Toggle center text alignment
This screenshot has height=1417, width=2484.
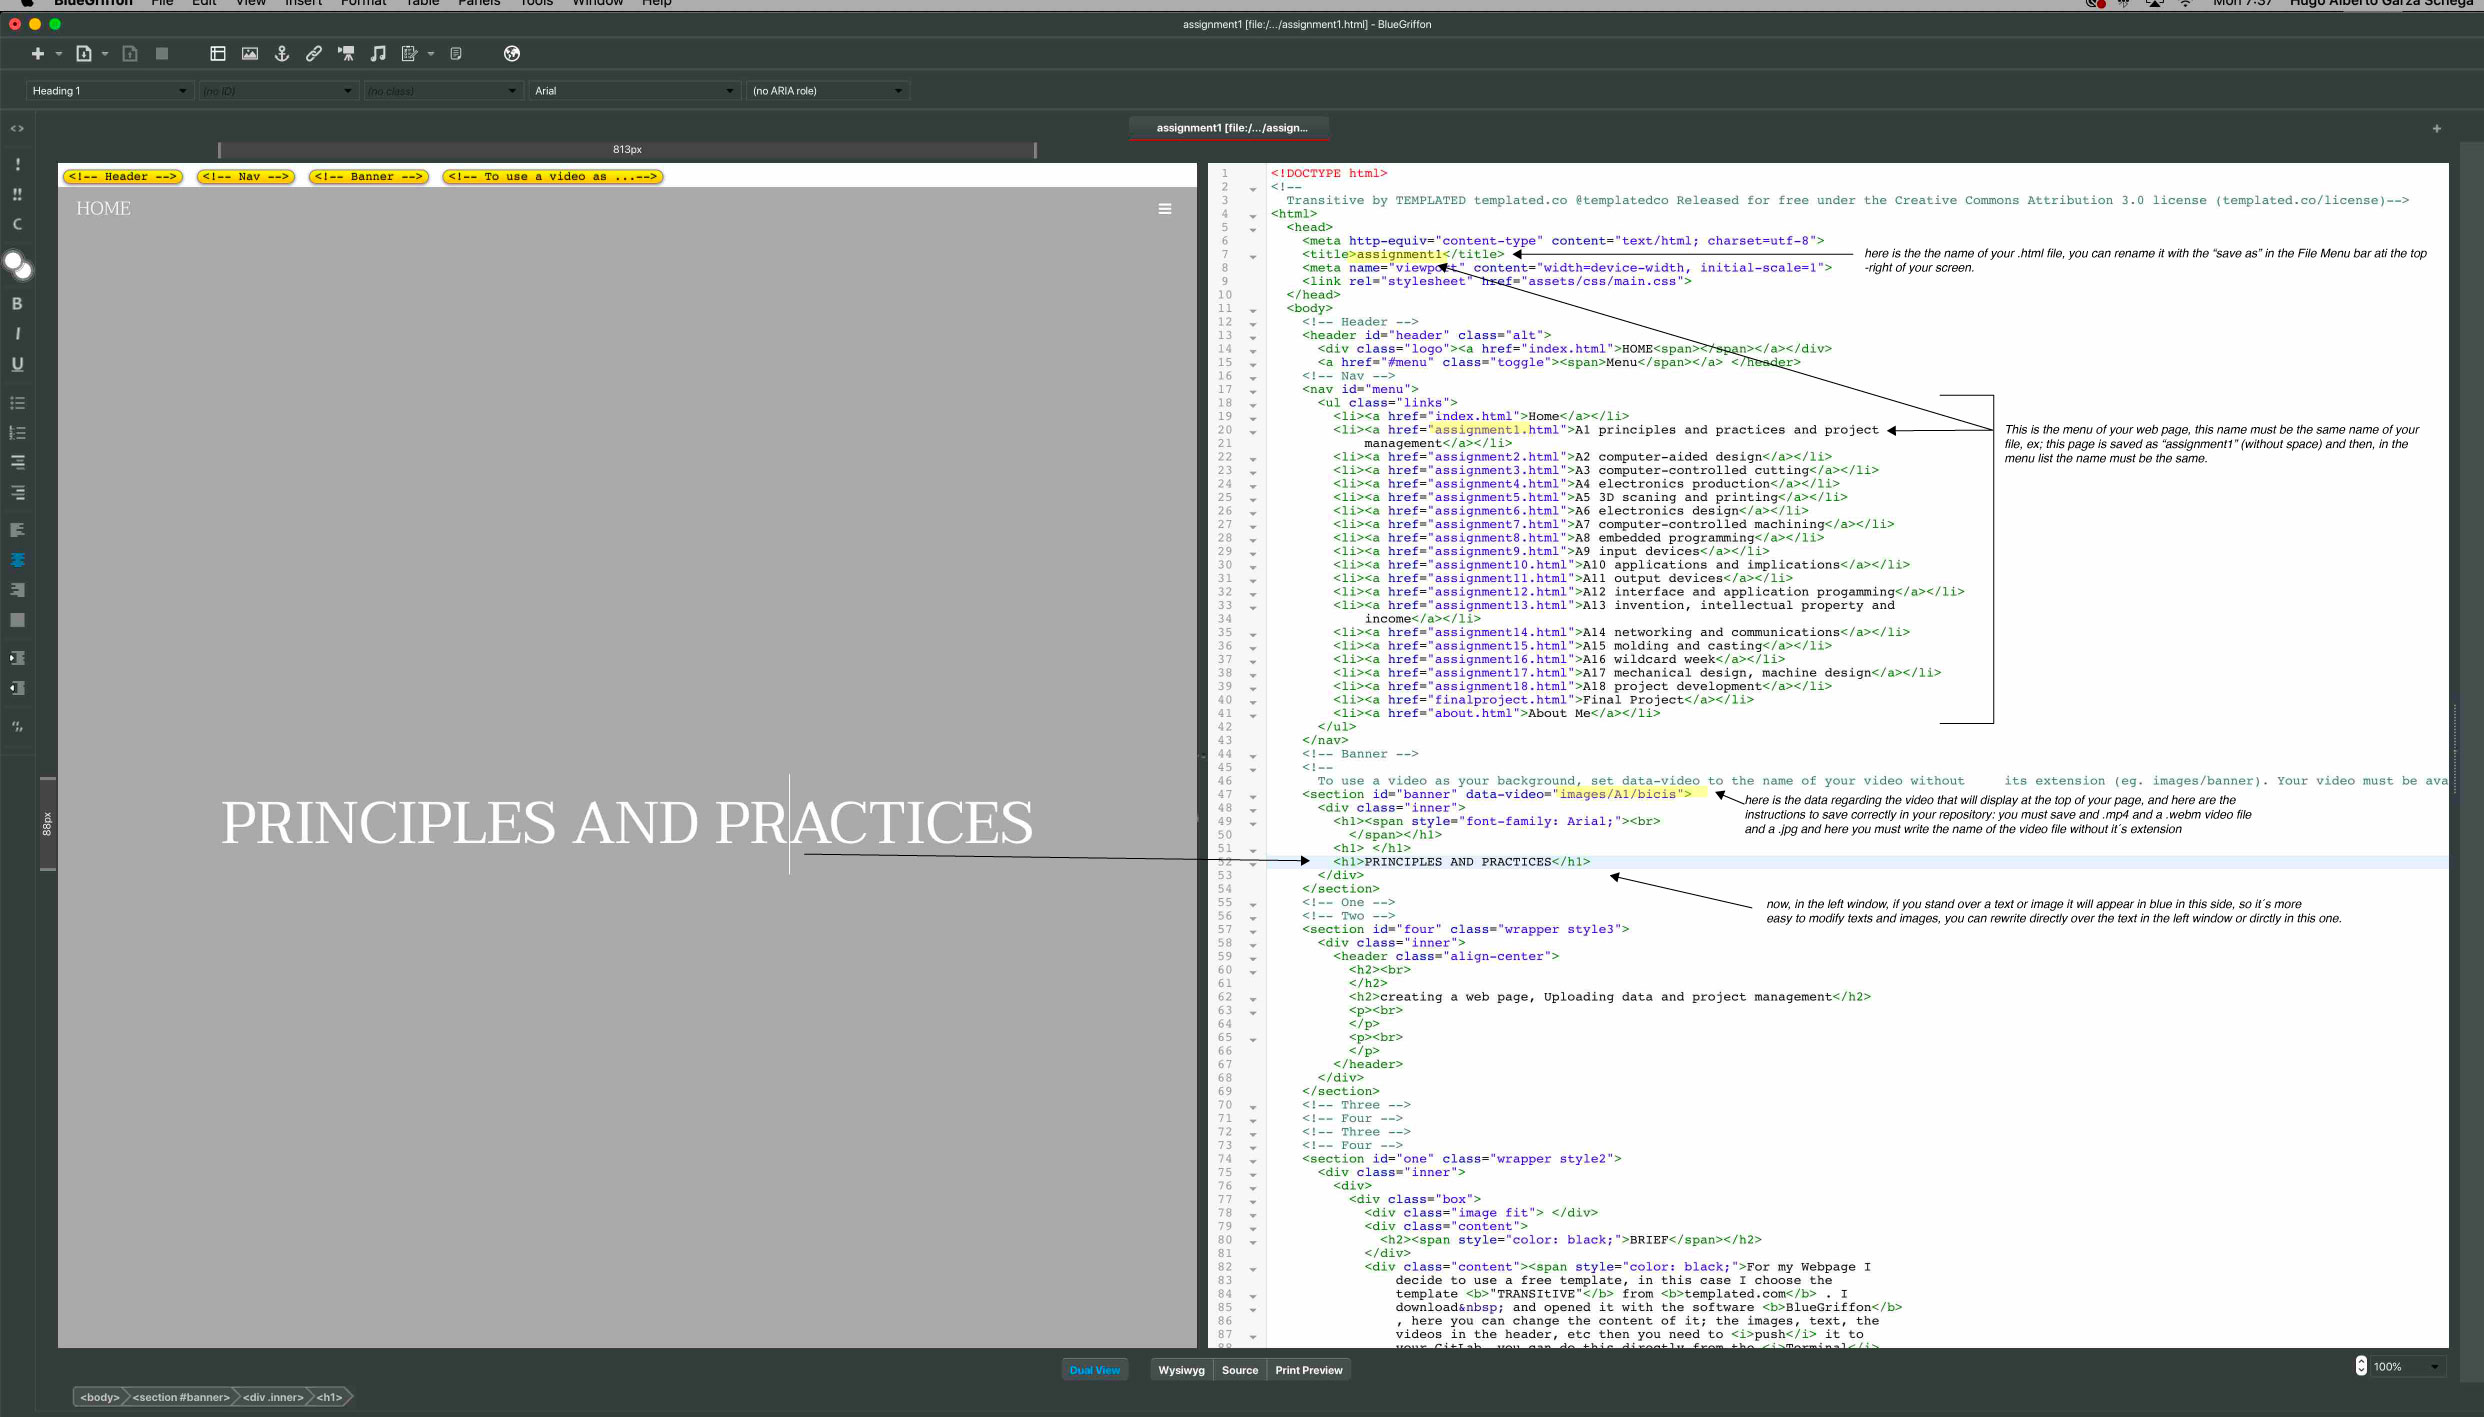17,560
